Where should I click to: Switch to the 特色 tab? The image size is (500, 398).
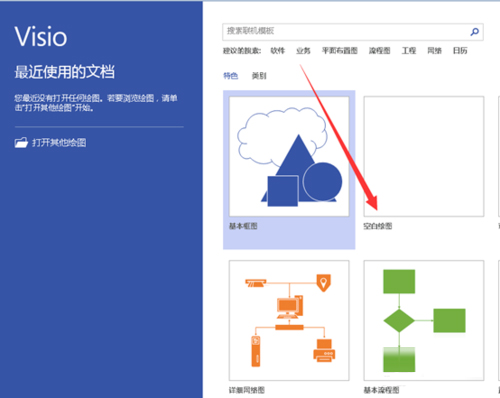click(x=231, y=76)
